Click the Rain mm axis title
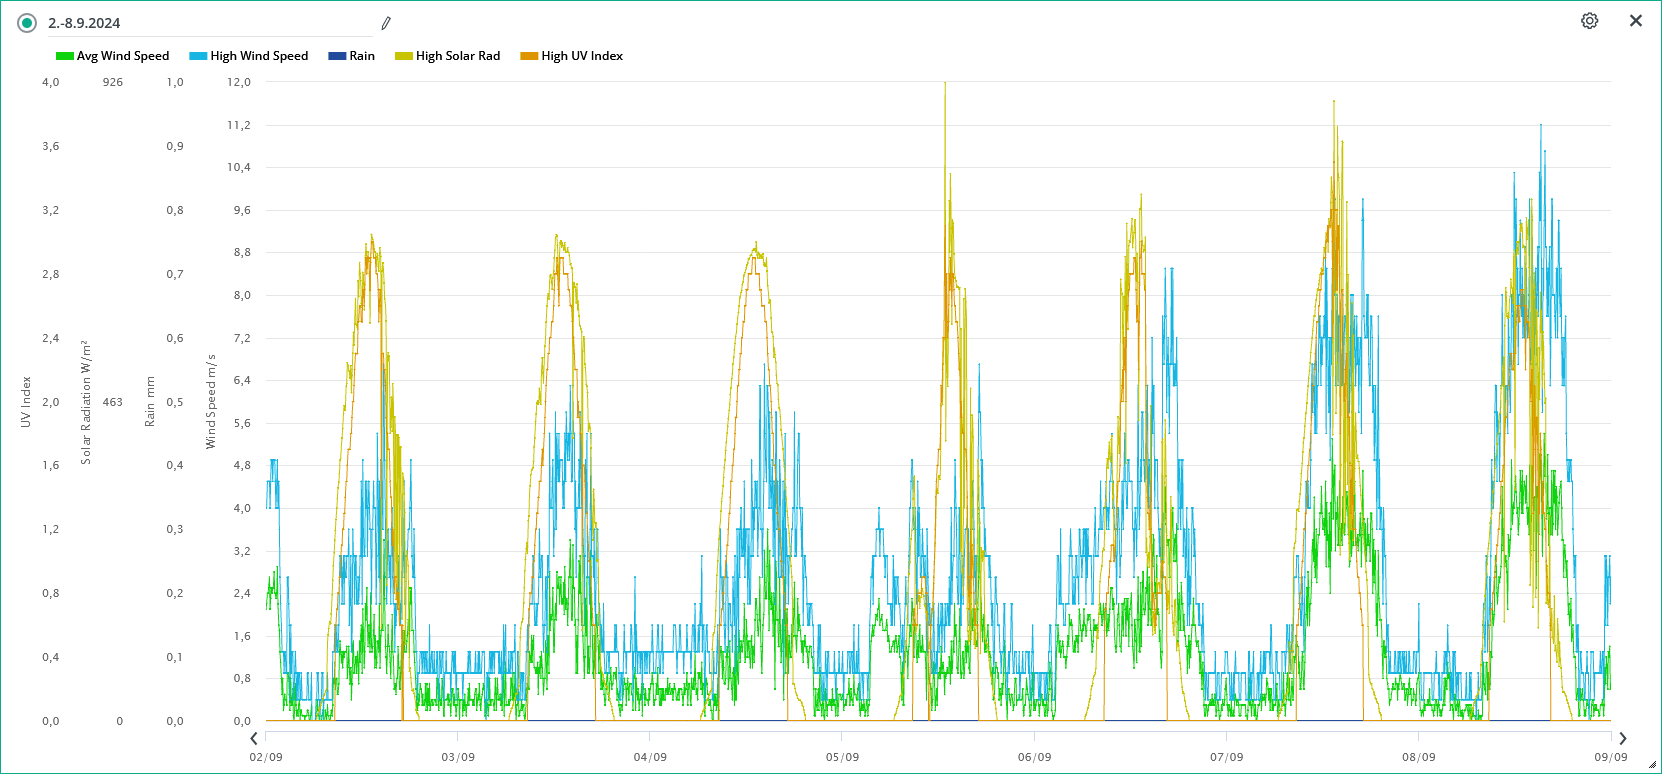 (x=150, y=401)
